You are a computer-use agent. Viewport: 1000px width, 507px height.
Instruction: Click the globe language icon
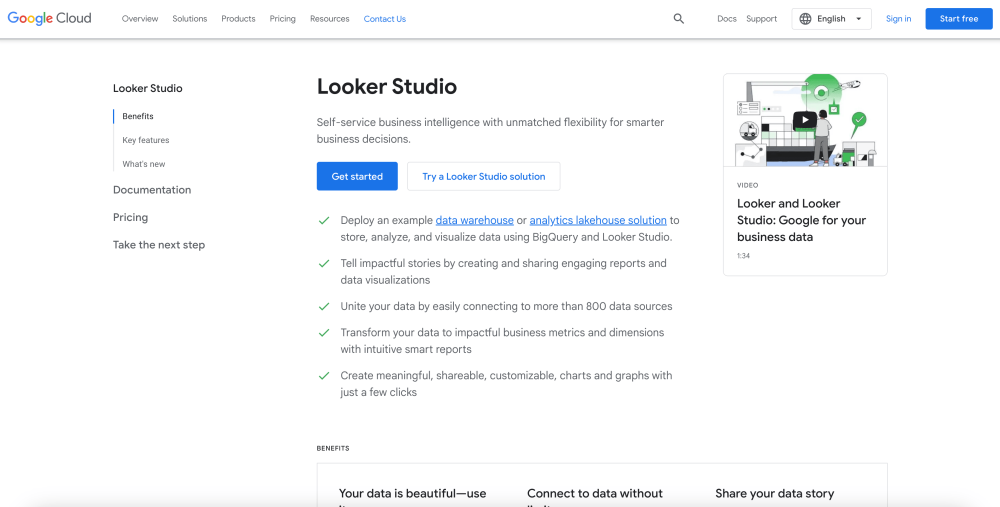pos(805,19)
